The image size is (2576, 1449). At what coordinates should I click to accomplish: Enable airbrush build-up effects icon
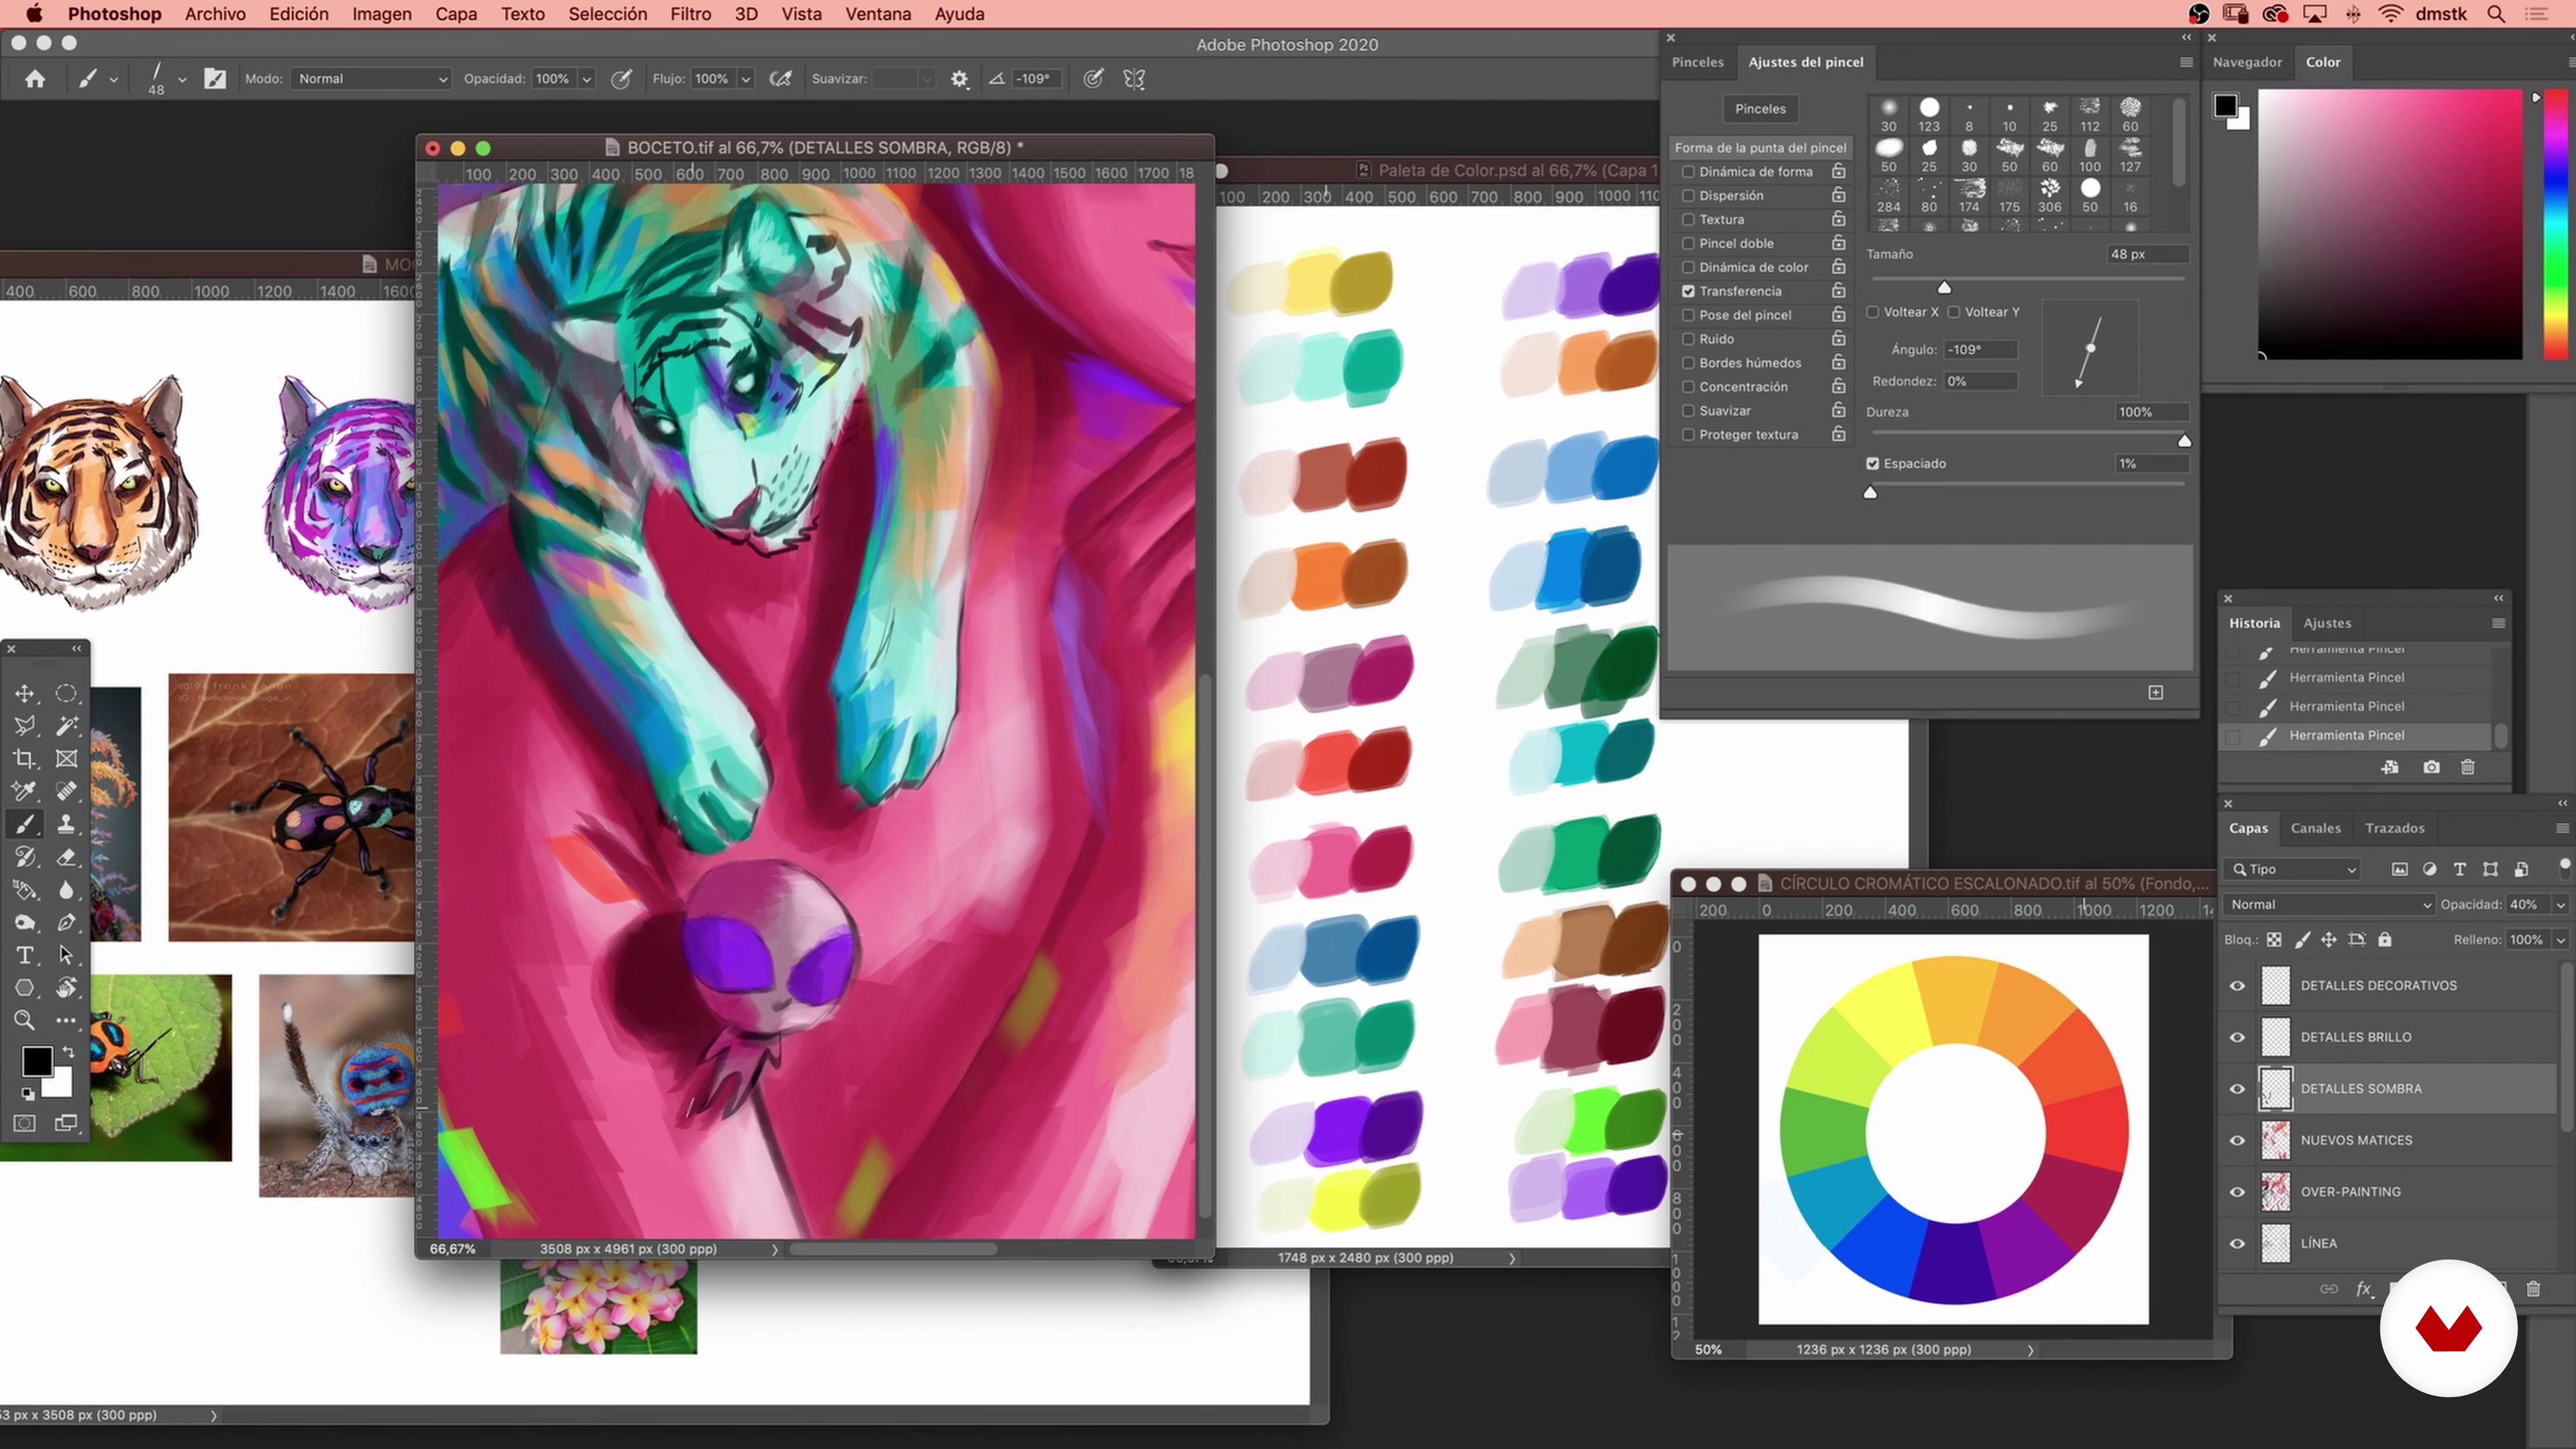(x=781, y=79)
